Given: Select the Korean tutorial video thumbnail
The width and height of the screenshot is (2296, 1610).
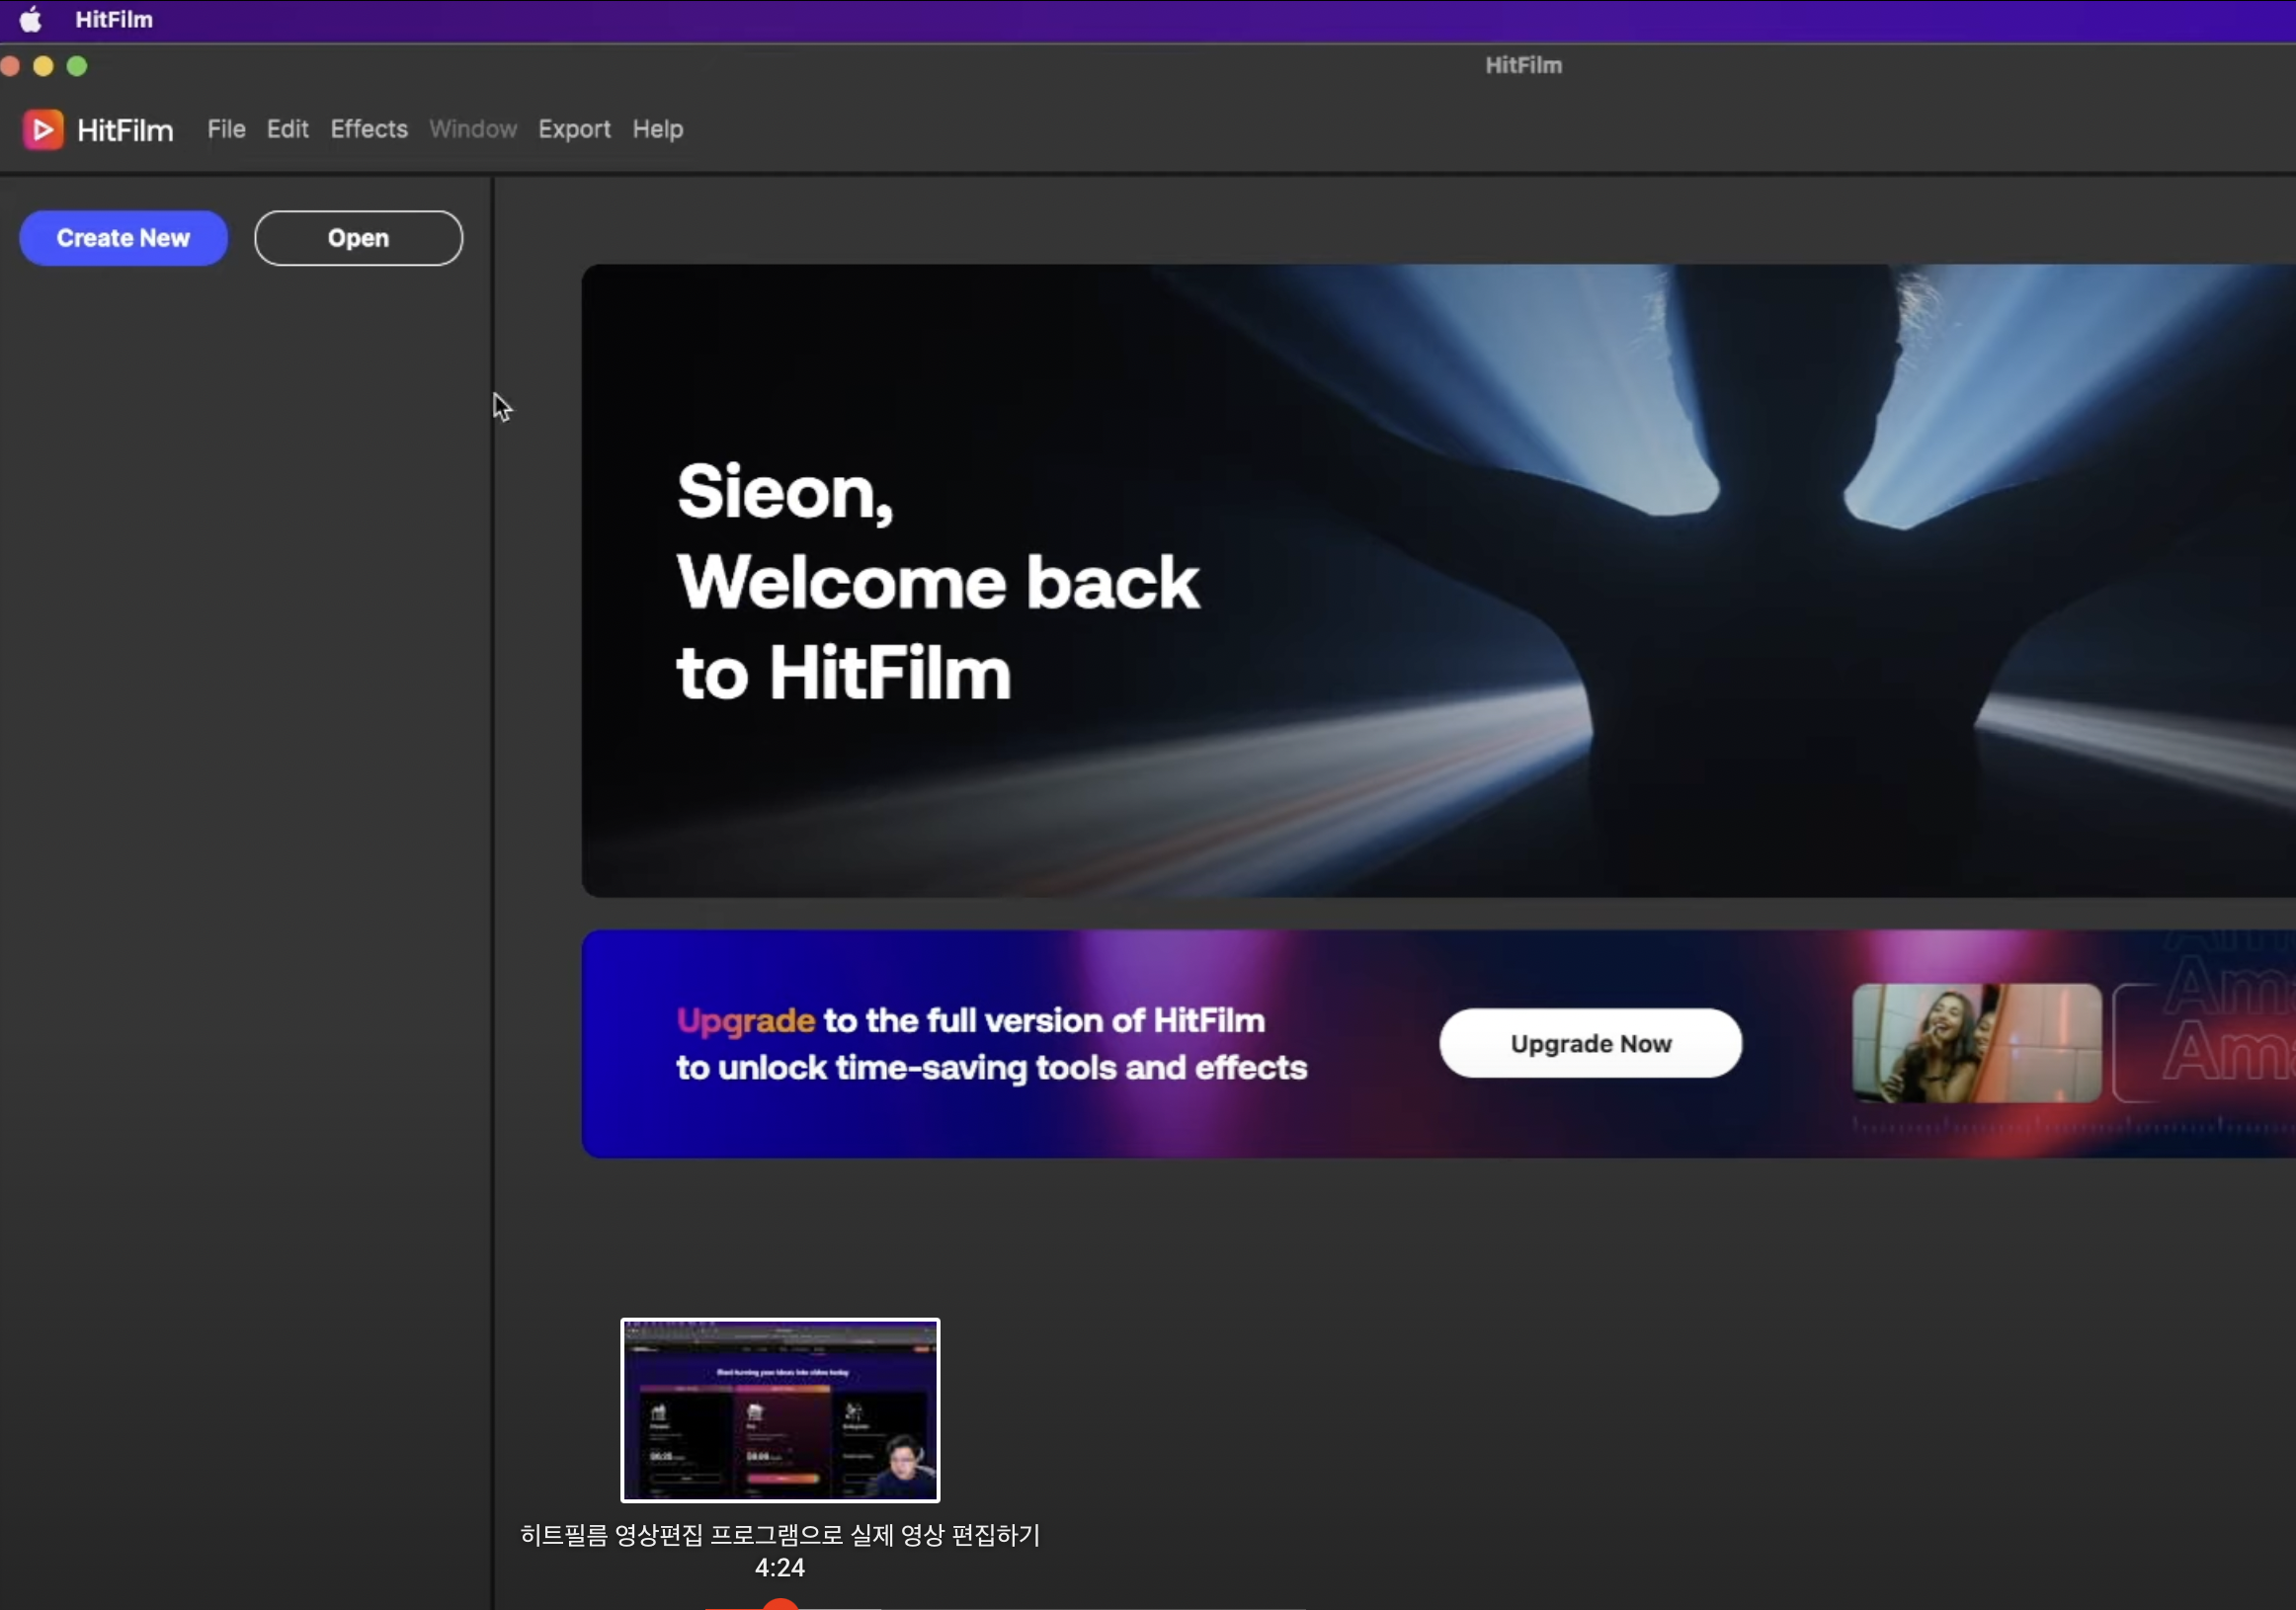Looking at the screenshot, I should 780,1410.
